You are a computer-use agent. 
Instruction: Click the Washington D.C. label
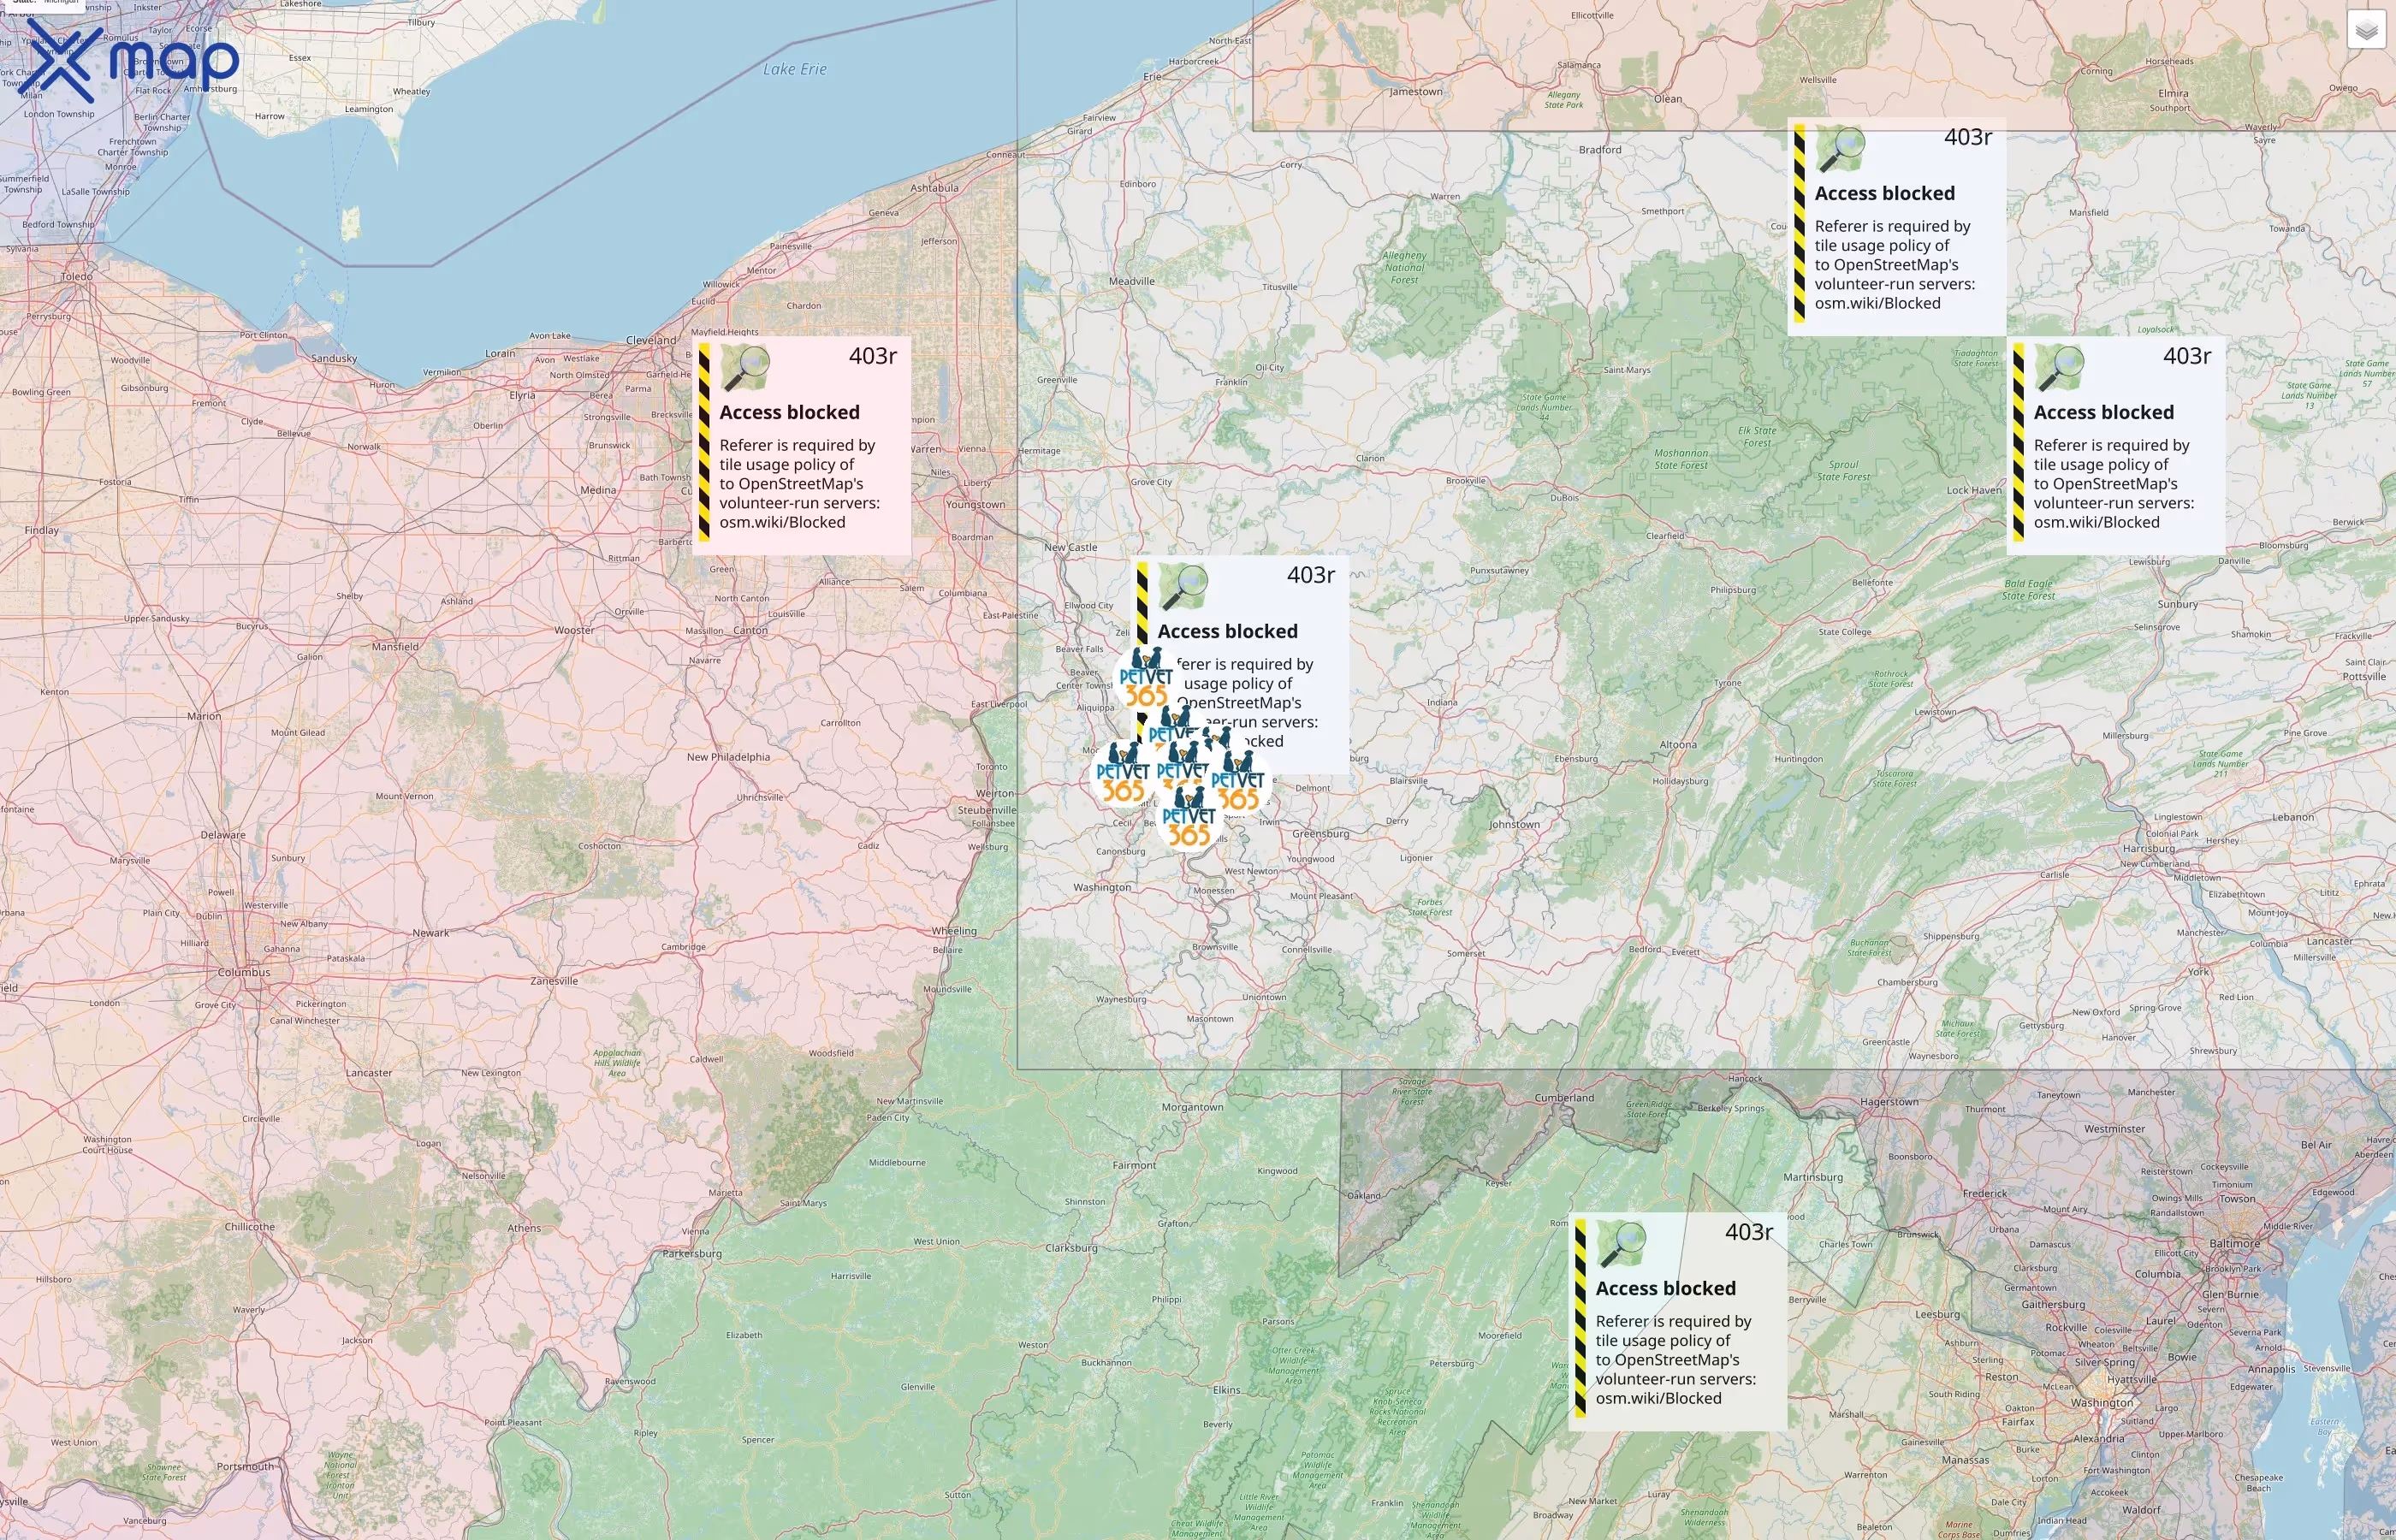tap(2102, 1403)
